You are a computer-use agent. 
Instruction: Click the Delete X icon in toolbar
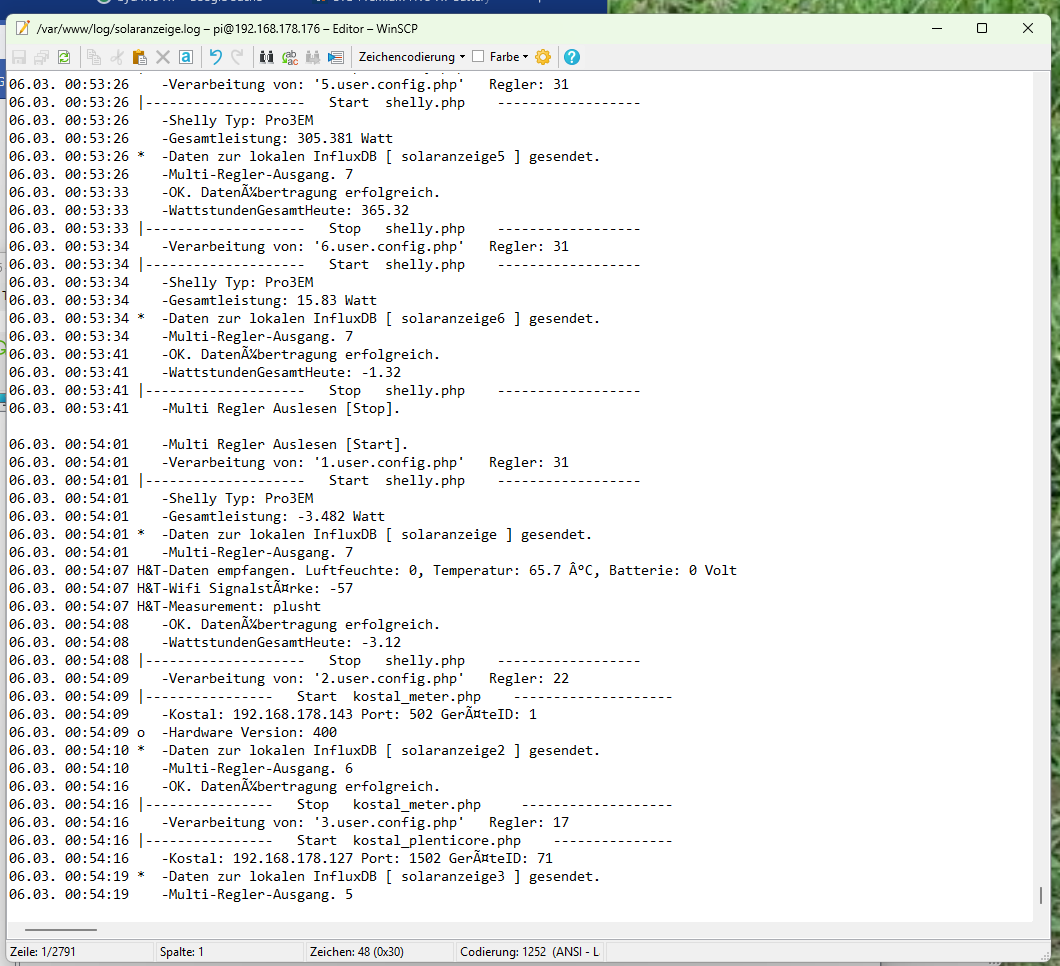pyautogui.click(x=163, y=58)
